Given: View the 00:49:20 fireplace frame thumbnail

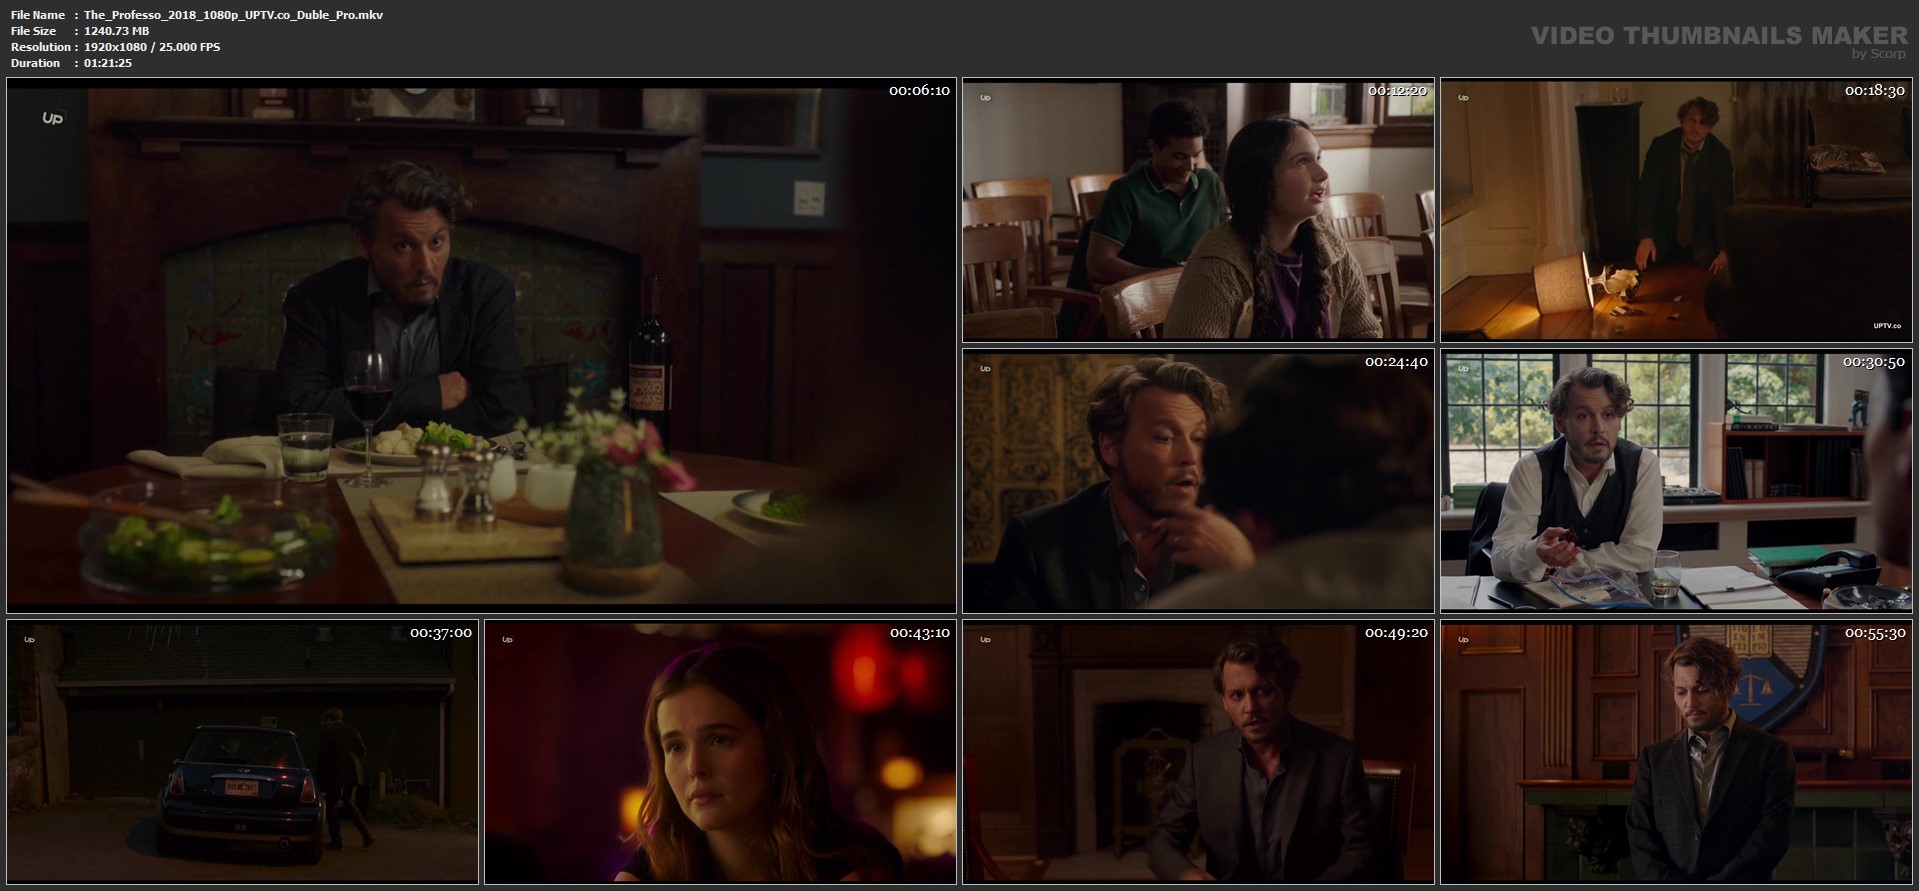Looking at the screenshot, I should (1198, 752).
